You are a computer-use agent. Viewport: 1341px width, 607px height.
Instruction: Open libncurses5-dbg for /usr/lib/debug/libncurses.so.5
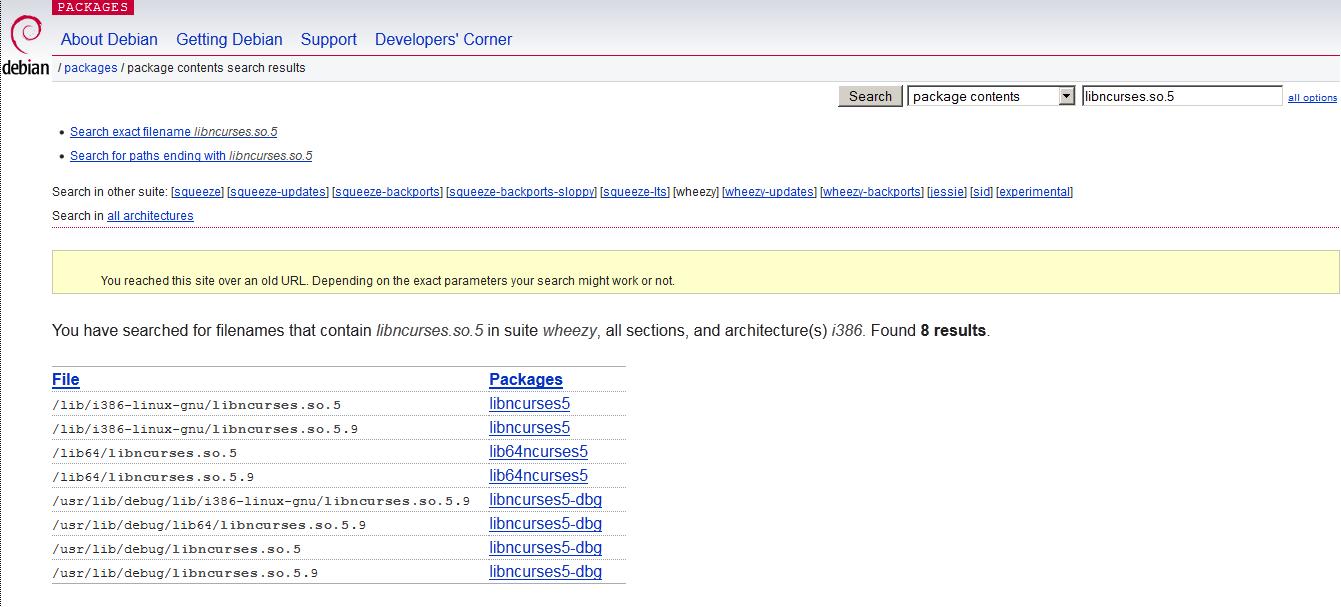pyautogui.click(x=545, y=548)
